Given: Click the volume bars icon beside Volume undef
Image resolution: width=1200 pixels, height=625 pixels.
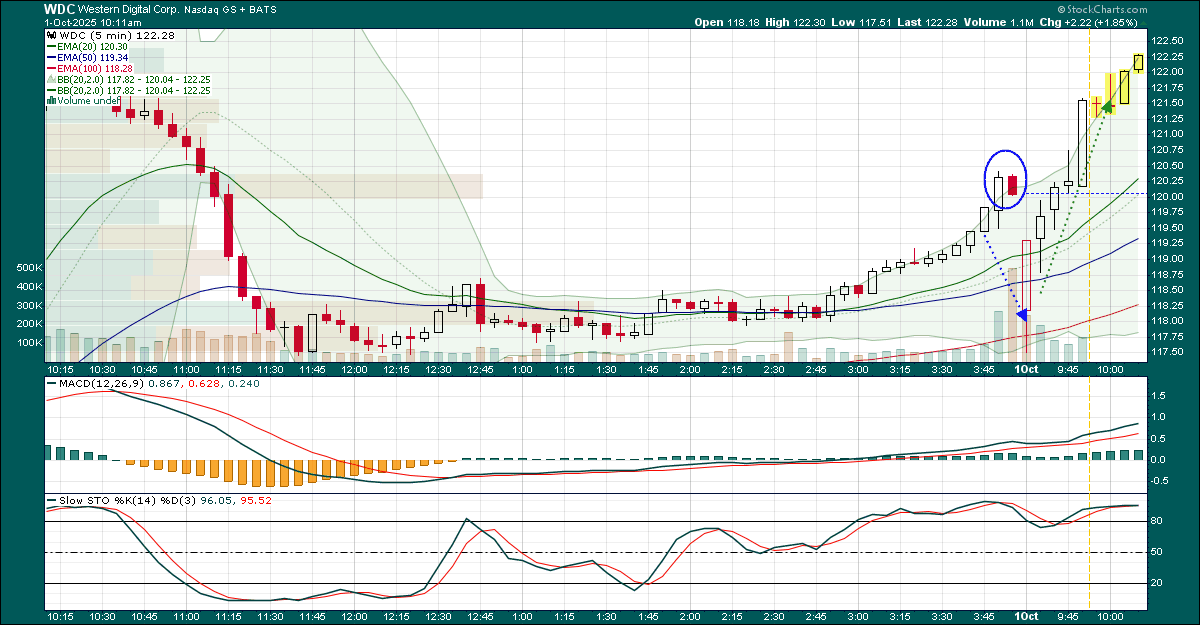Looking at the screenshot, I should 50,101.
